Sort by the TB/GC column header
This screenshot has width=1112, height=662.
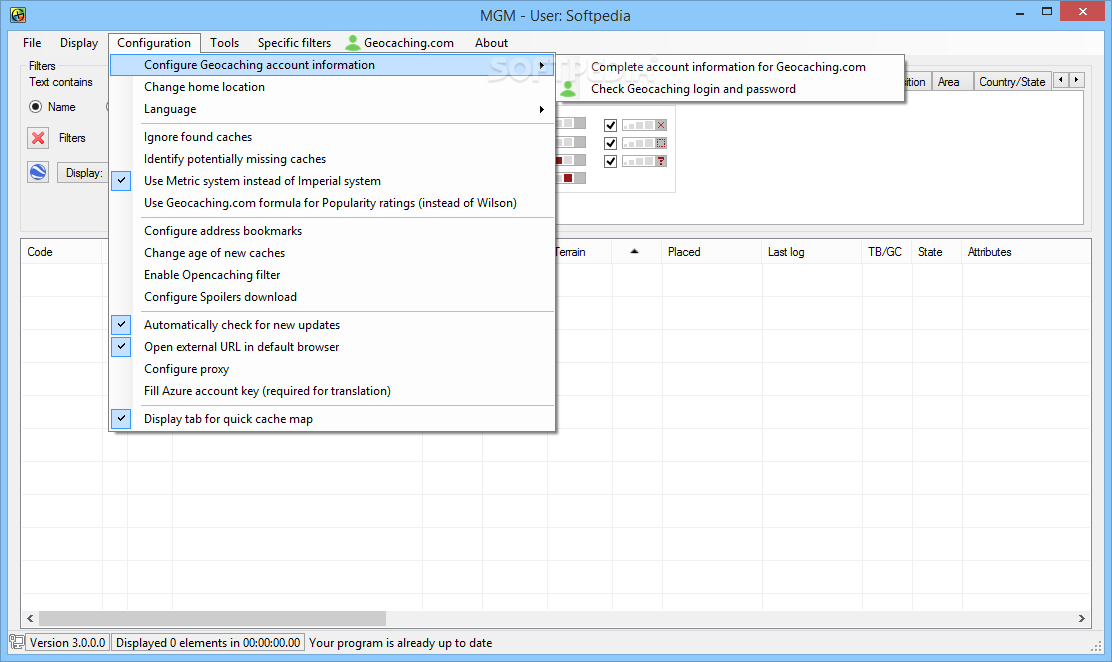tap(887, 252)
